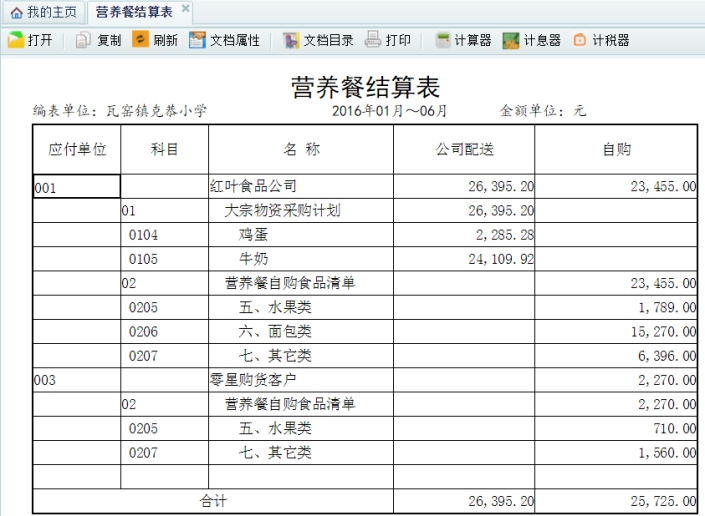Select the 六、面包类 cell

pos(301,332)
